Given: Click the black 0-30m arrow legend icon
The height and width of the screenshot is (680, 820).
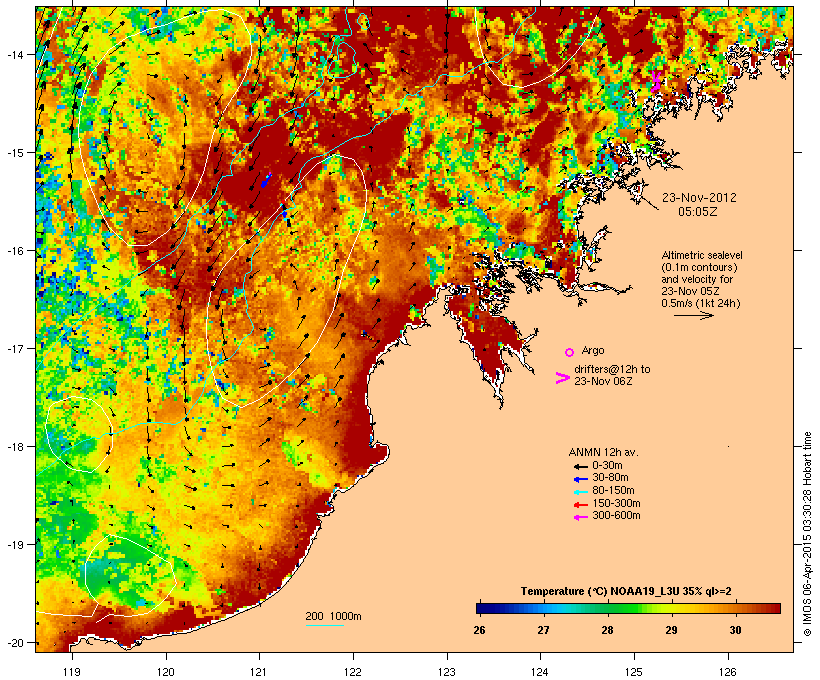Looking at the screenshot, I should tap(580, 466).
